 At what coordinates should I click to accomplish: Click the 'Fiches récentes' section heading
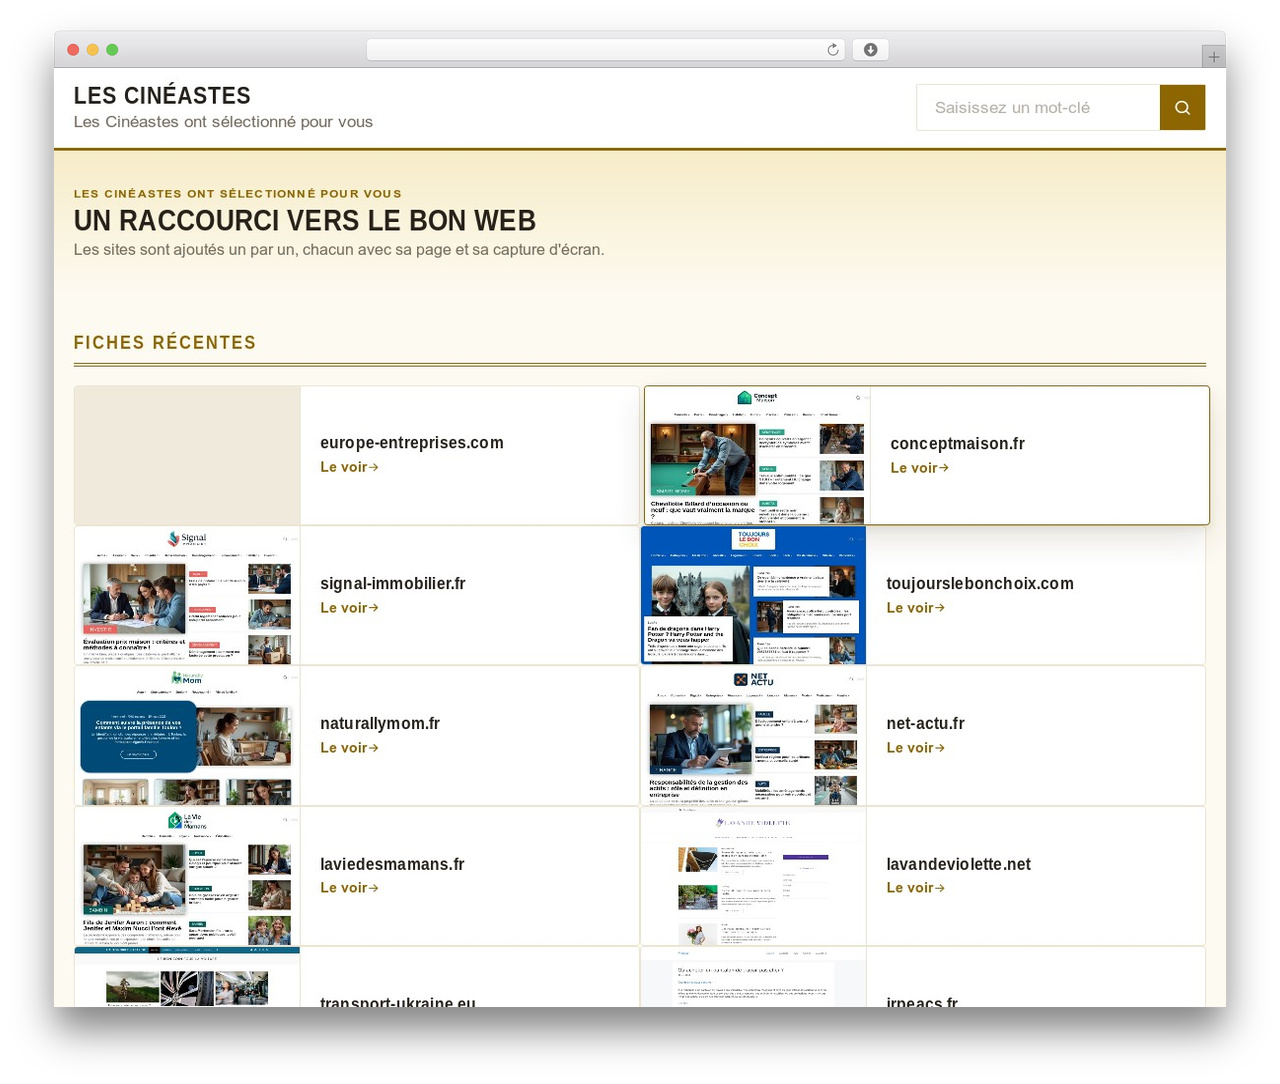coord(165,342)
